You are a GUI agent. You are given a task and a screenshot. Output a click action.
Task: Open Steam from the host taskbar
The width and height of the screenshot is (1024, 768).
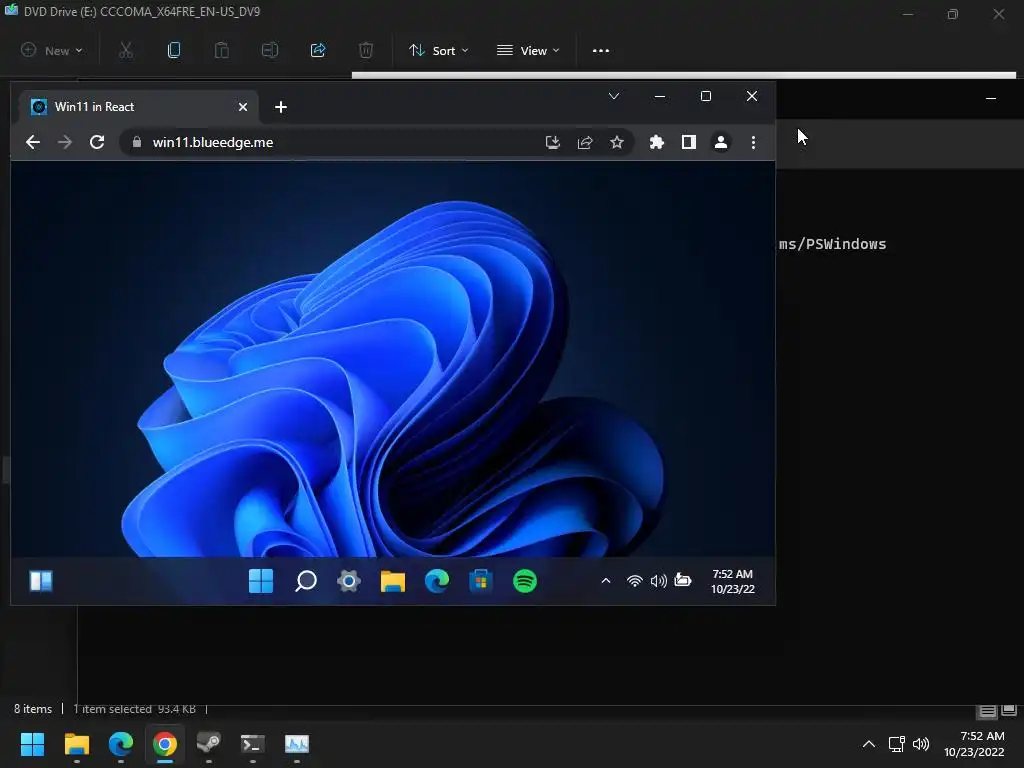(x=209, y=744)
